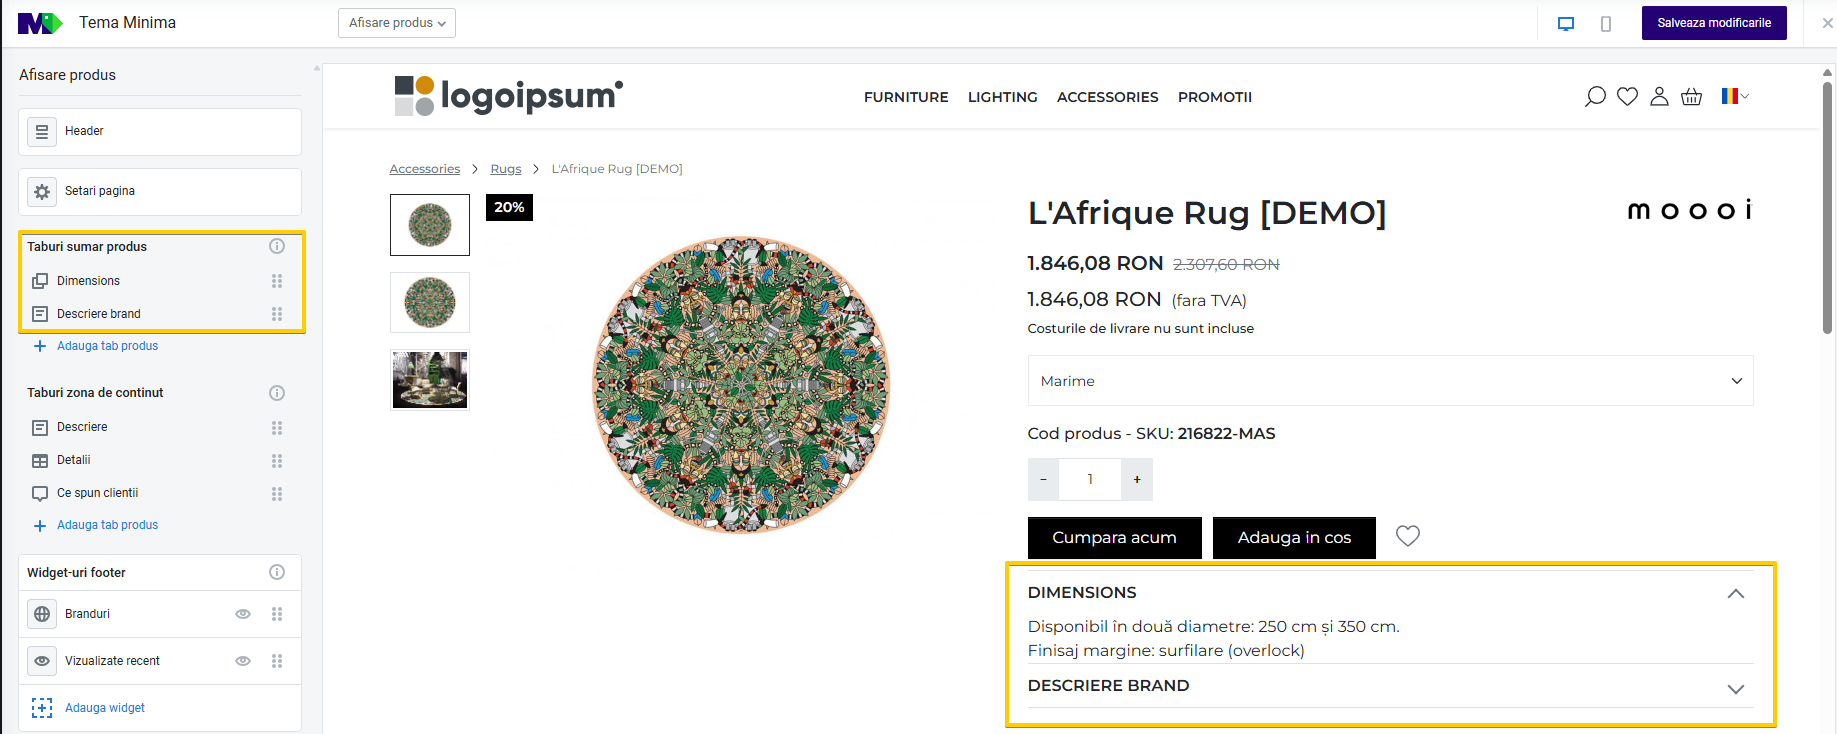Open the user account icon
Image resolution: width=1837 pixels, height=734 pixels.
pyautogui.click(x=1659, y=96)
